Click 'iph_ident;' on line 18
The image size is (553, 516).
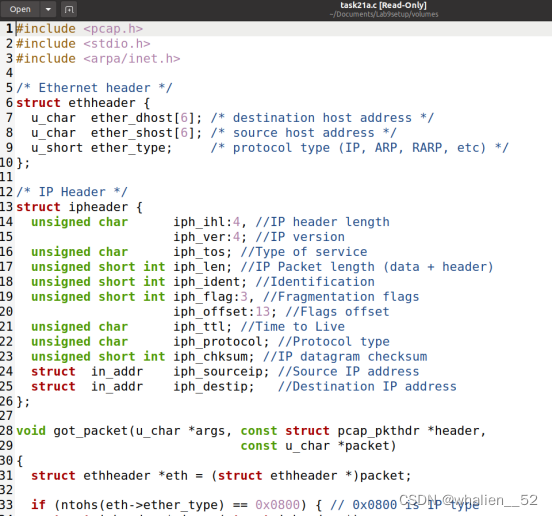pos(209,282)
